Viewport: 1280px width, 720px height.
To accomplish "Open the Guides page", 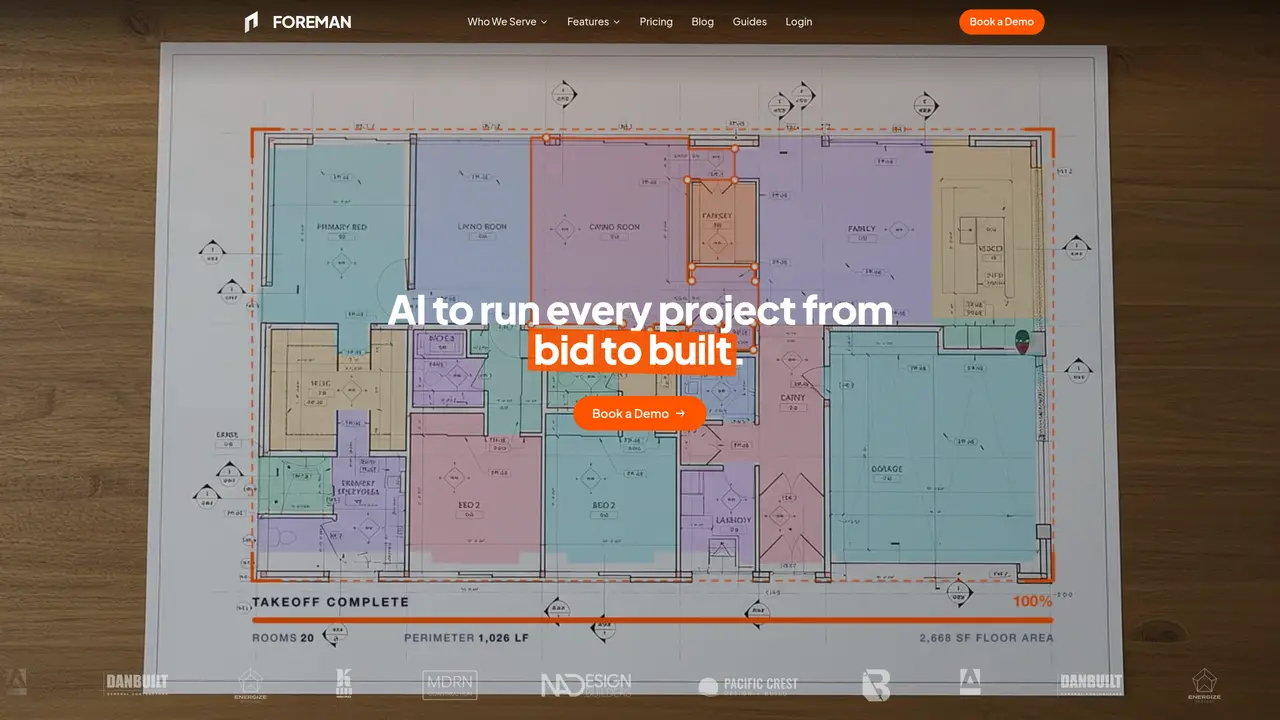I will click(x=750, y=22).
